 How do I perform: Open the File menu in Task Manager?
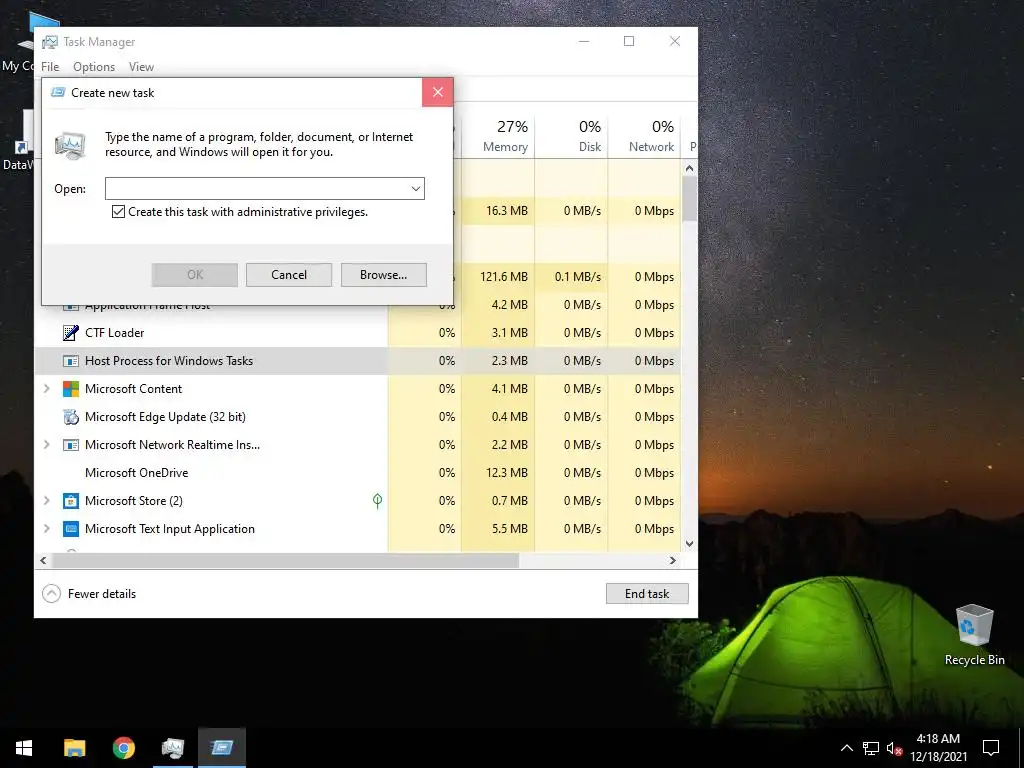point(50,67)
